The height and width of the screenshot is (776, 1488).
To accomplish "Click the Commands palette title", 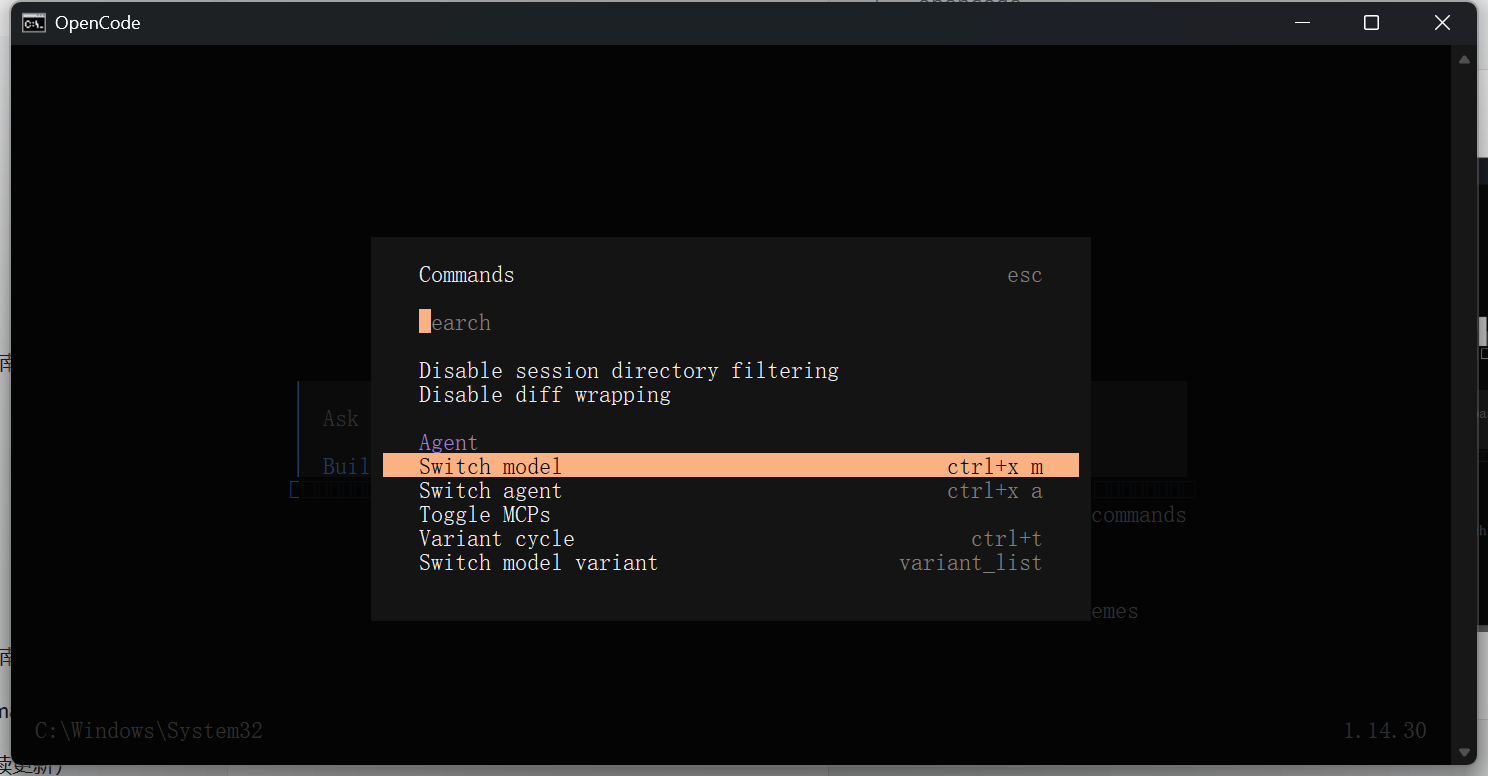I will [466, 275].
